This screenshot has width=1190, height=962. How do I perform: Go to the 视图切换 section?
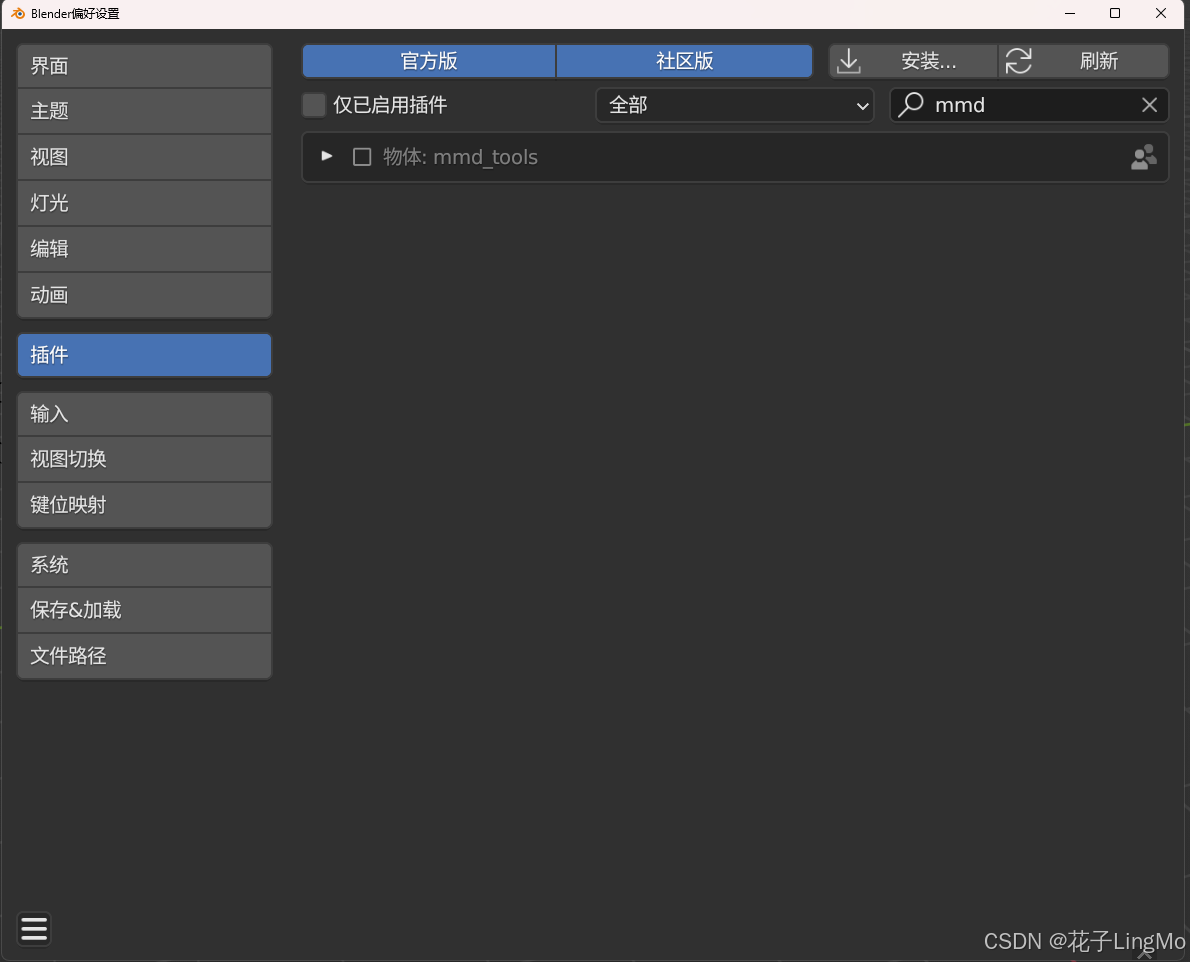pyautogui.click(x=144, y=459)
